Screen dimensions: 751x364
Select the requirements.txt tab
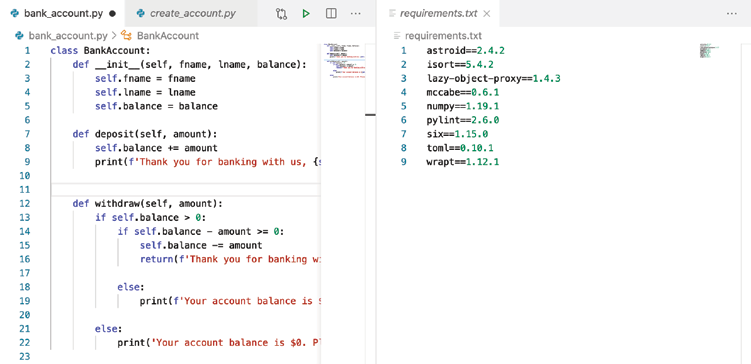[439, 13]
